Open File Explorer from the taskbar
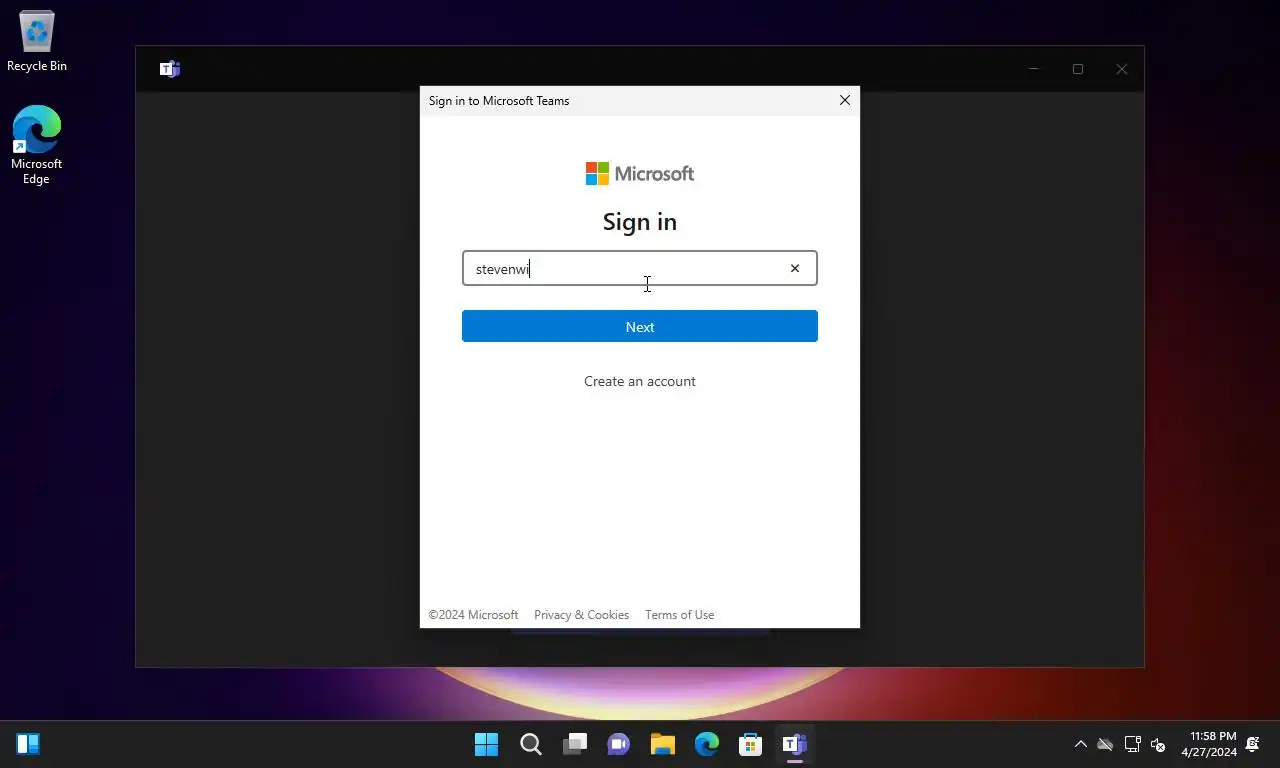Image resolution: width=1280 pixels, height=768 pixels. pyautogui.click(x=663, y=744)
